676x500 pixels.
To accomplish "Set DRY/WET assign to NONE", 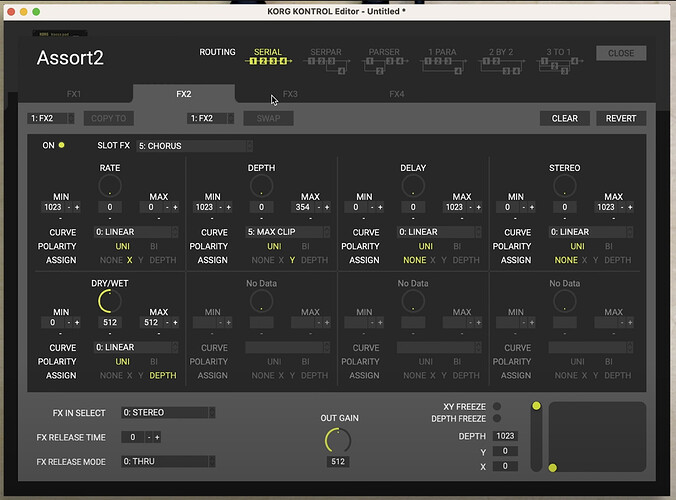I will click(x=111, y=375).
